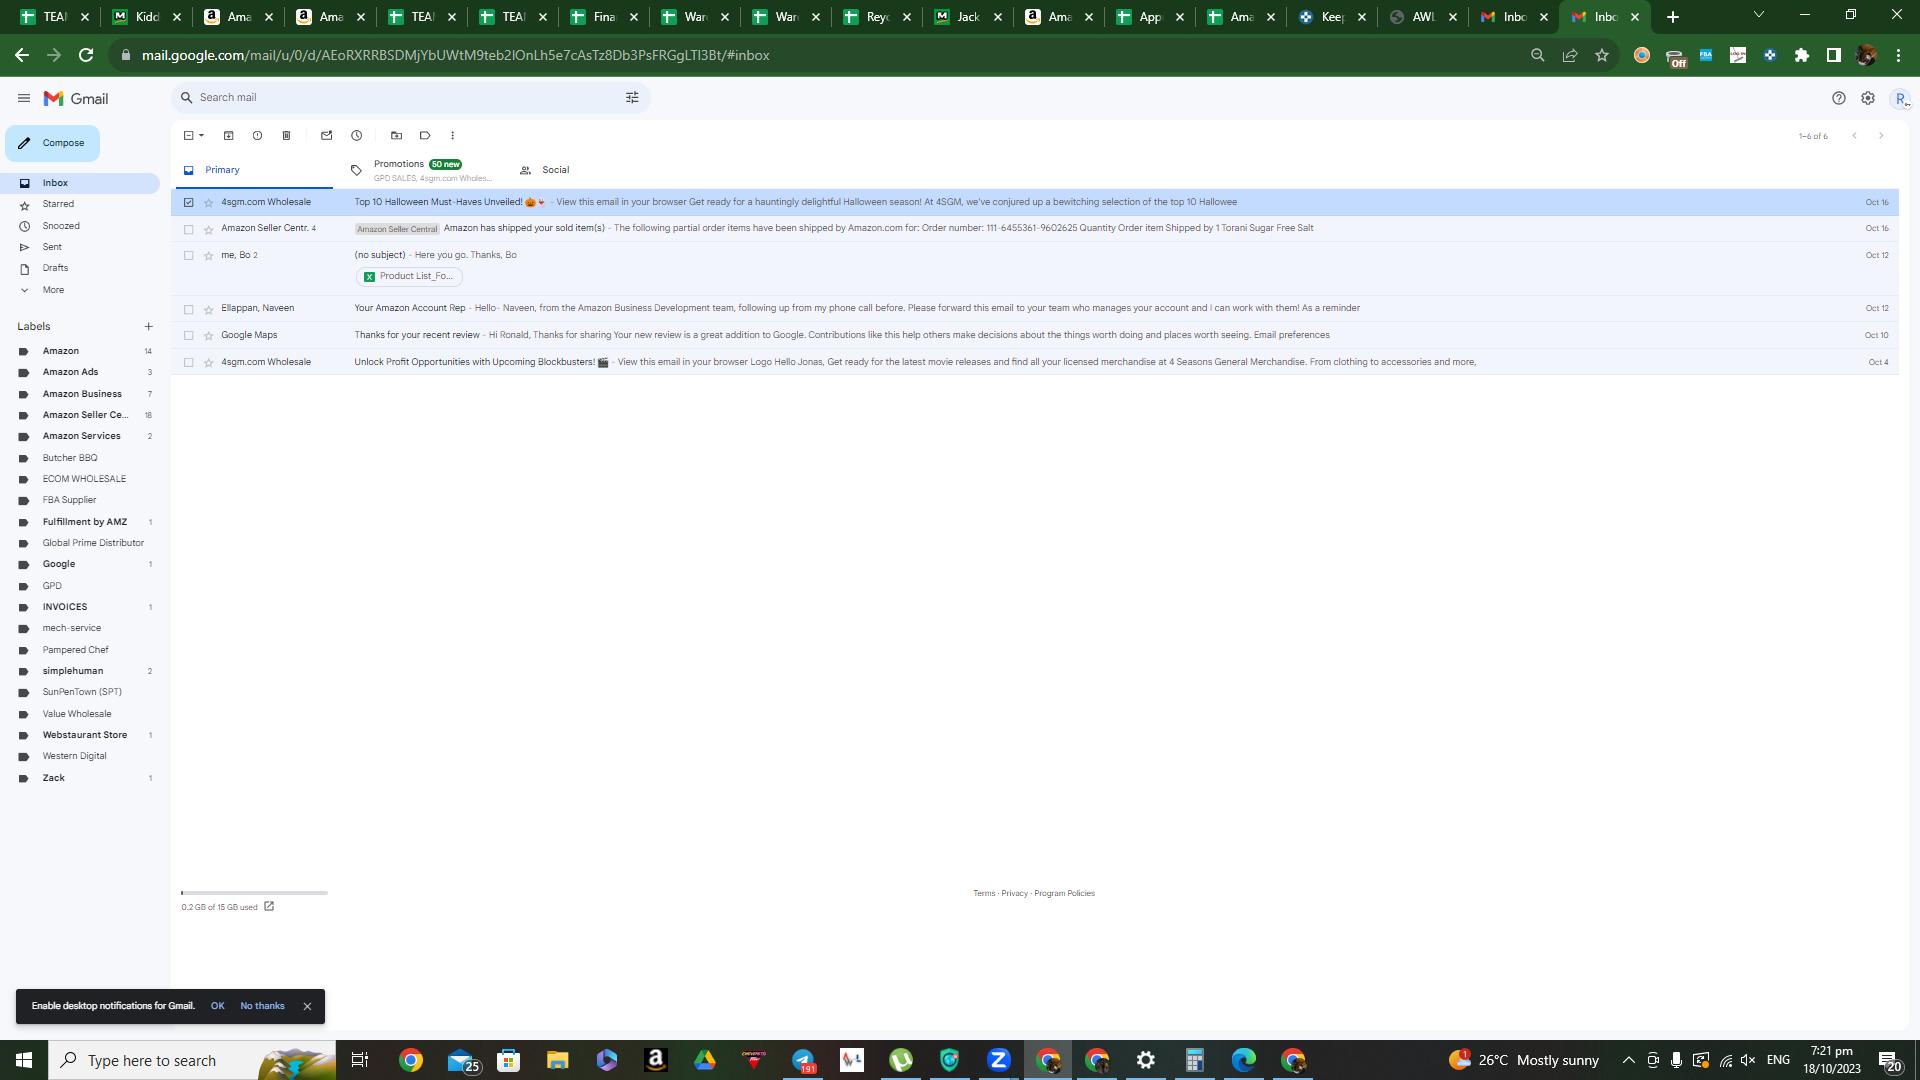
Task: Open the Drafts folder
Action: coord(55,268)
